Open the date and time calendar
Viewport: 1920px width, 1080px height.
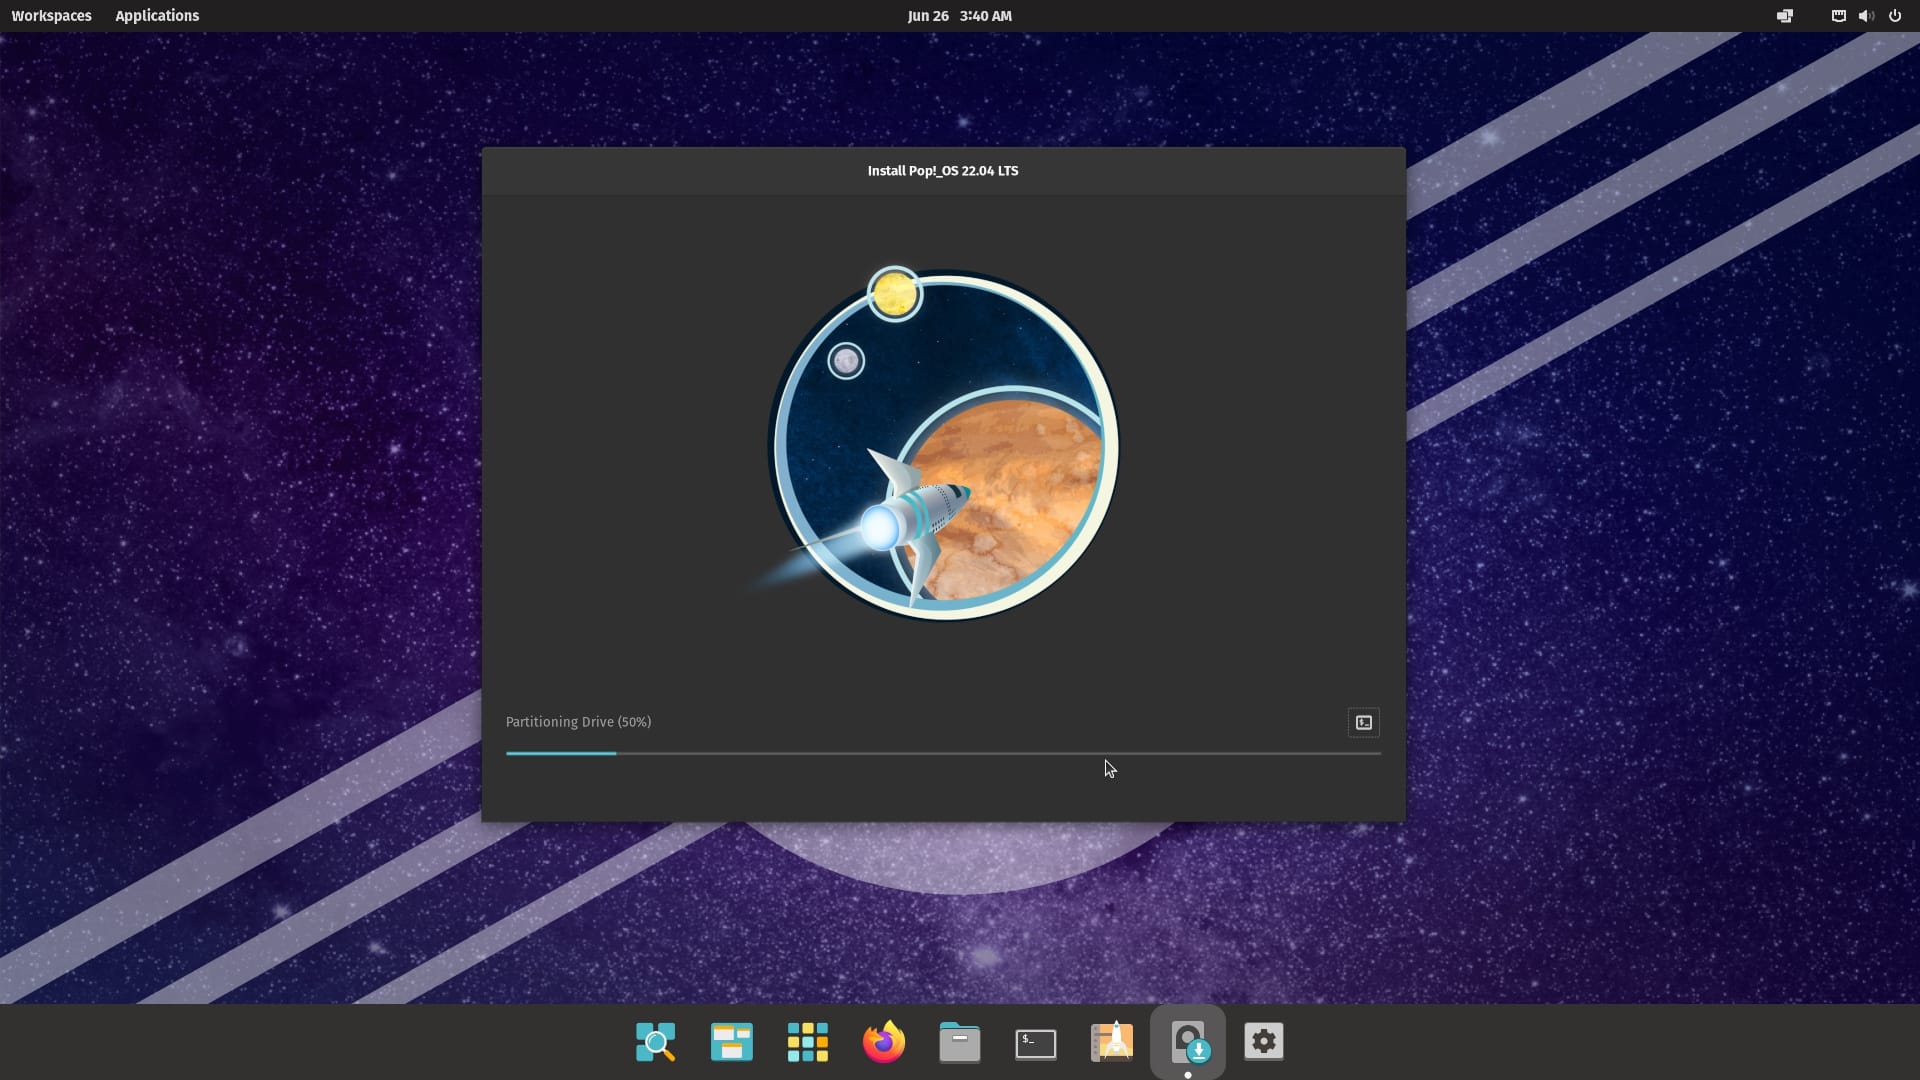[960, 16]
